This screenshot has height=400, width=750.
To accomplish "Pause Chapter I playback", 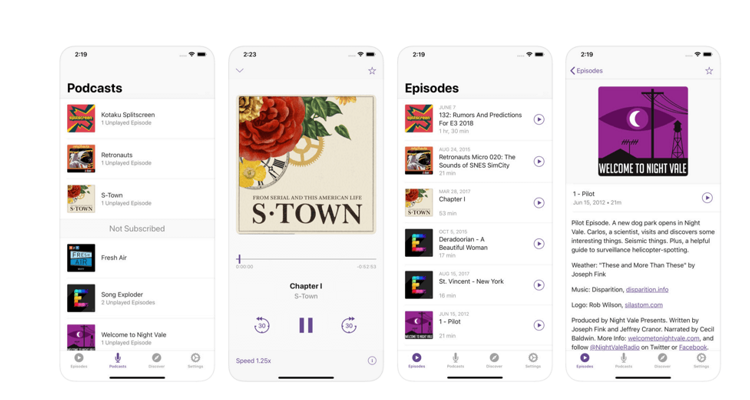I will click(x=306, y=325).
